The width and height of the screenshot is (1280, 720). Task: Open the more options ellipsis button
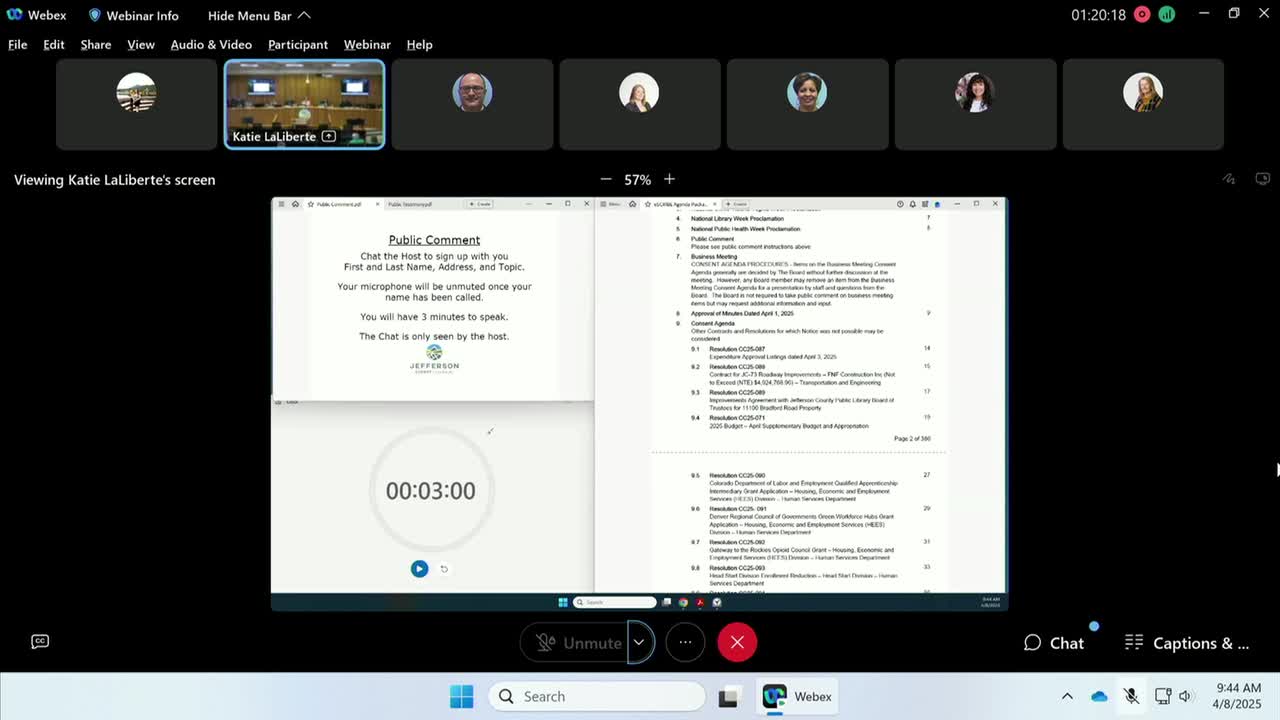(685, 643)
